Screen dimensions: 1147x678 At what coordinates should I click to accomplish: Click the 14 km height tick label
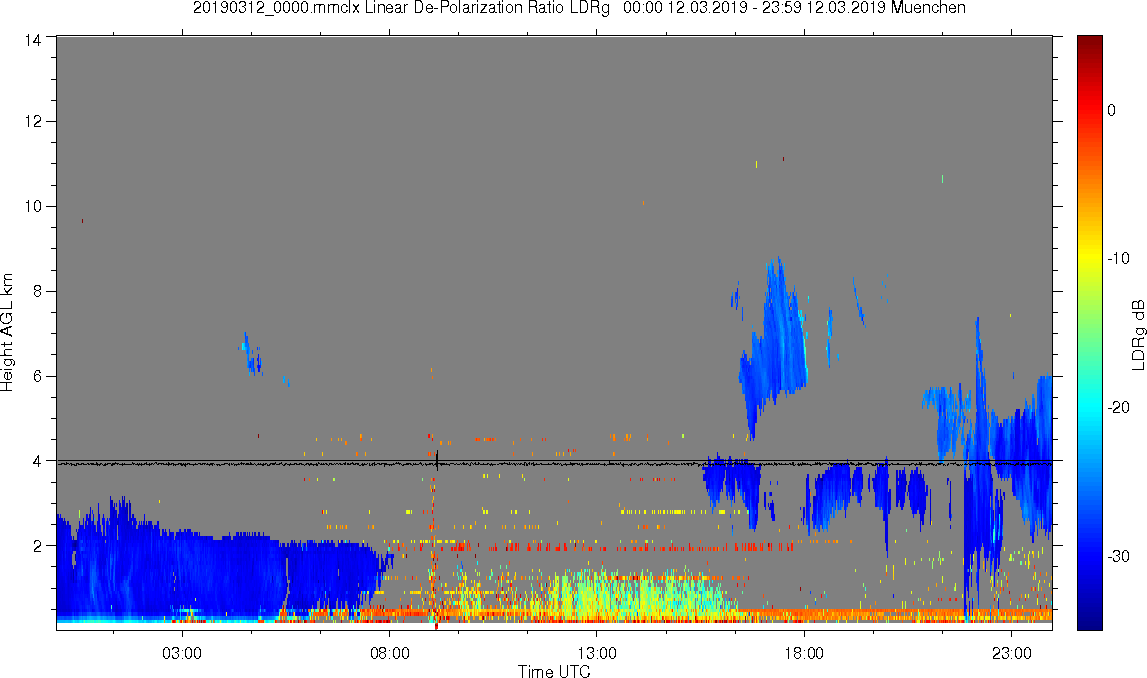click(32, 41)
